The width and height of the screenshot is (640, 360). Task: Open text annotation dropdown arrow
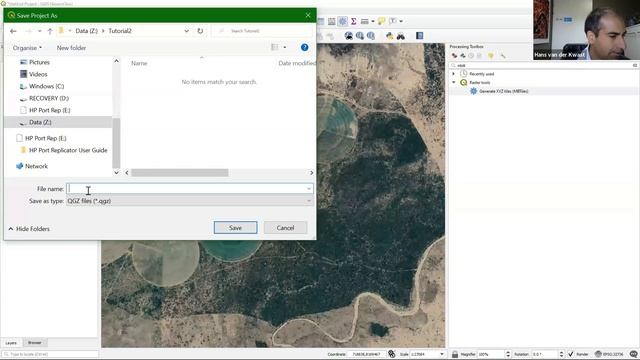tap(401, 21)
